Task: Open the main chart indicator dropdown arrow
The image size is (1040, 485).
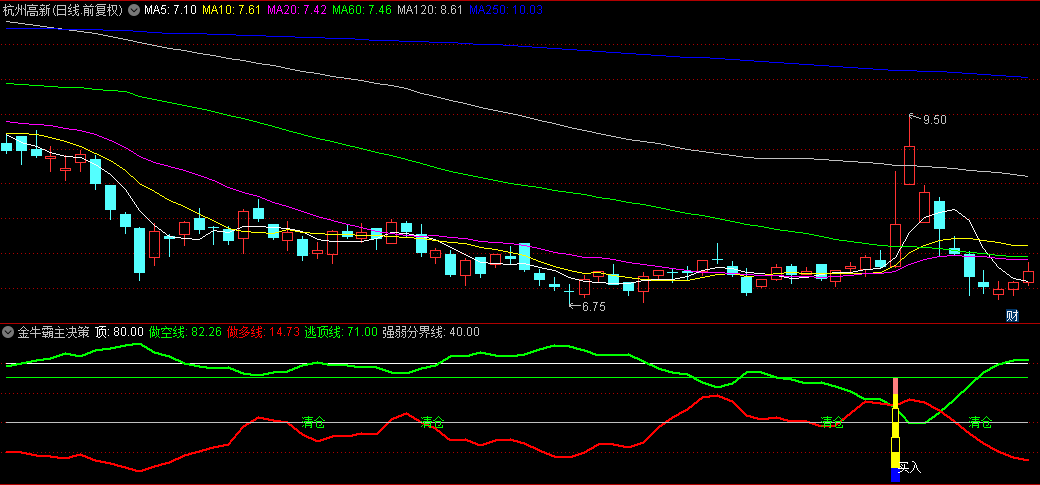Action: click(134, 10)
